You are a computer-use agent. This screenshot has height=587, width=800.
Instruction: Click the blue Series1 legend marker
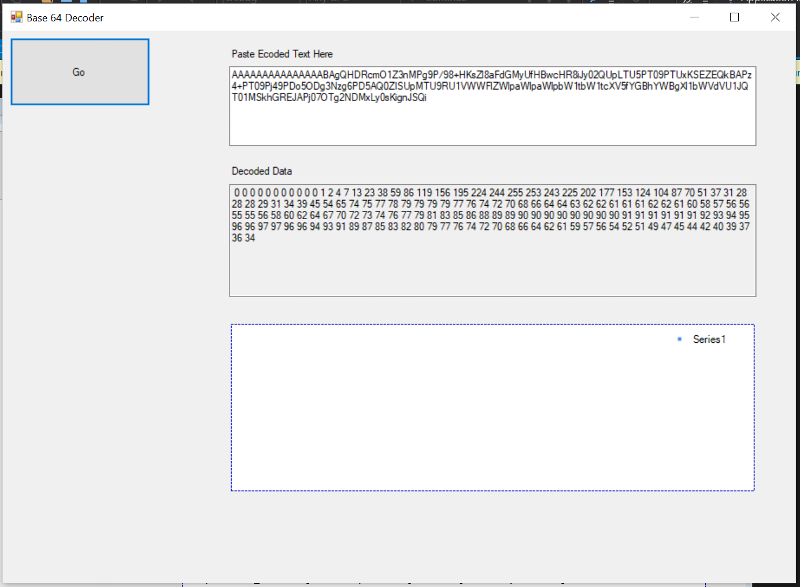click(x=679, y=340)
